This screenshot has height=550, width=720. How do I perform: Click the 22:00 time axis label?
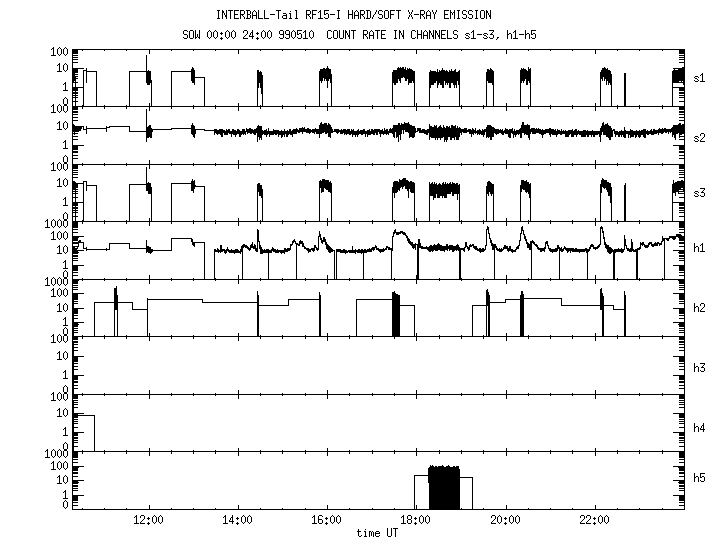coord(595,521)
